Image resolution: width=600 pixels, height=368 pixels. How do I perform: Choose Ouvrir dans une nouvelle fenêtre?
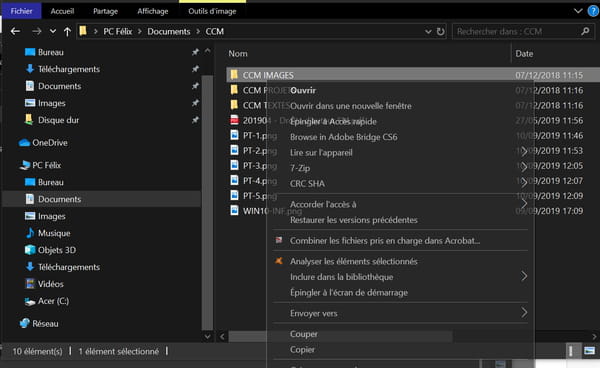tap(351, 106)
